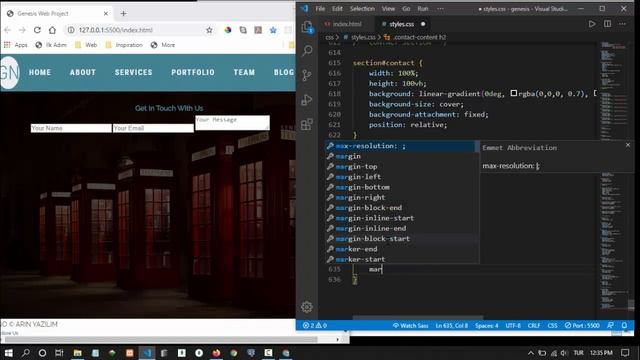Reload the page in Chrome

37,30
